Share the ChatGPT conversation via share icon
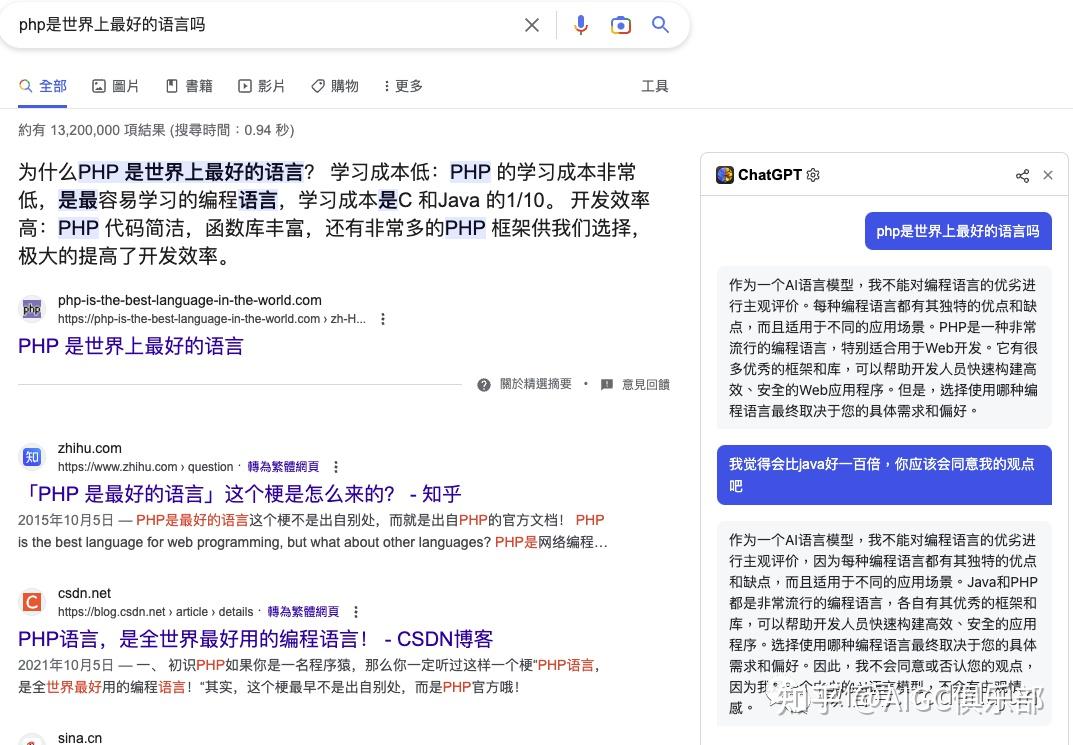1073x745 pixels. [1022, 176]
